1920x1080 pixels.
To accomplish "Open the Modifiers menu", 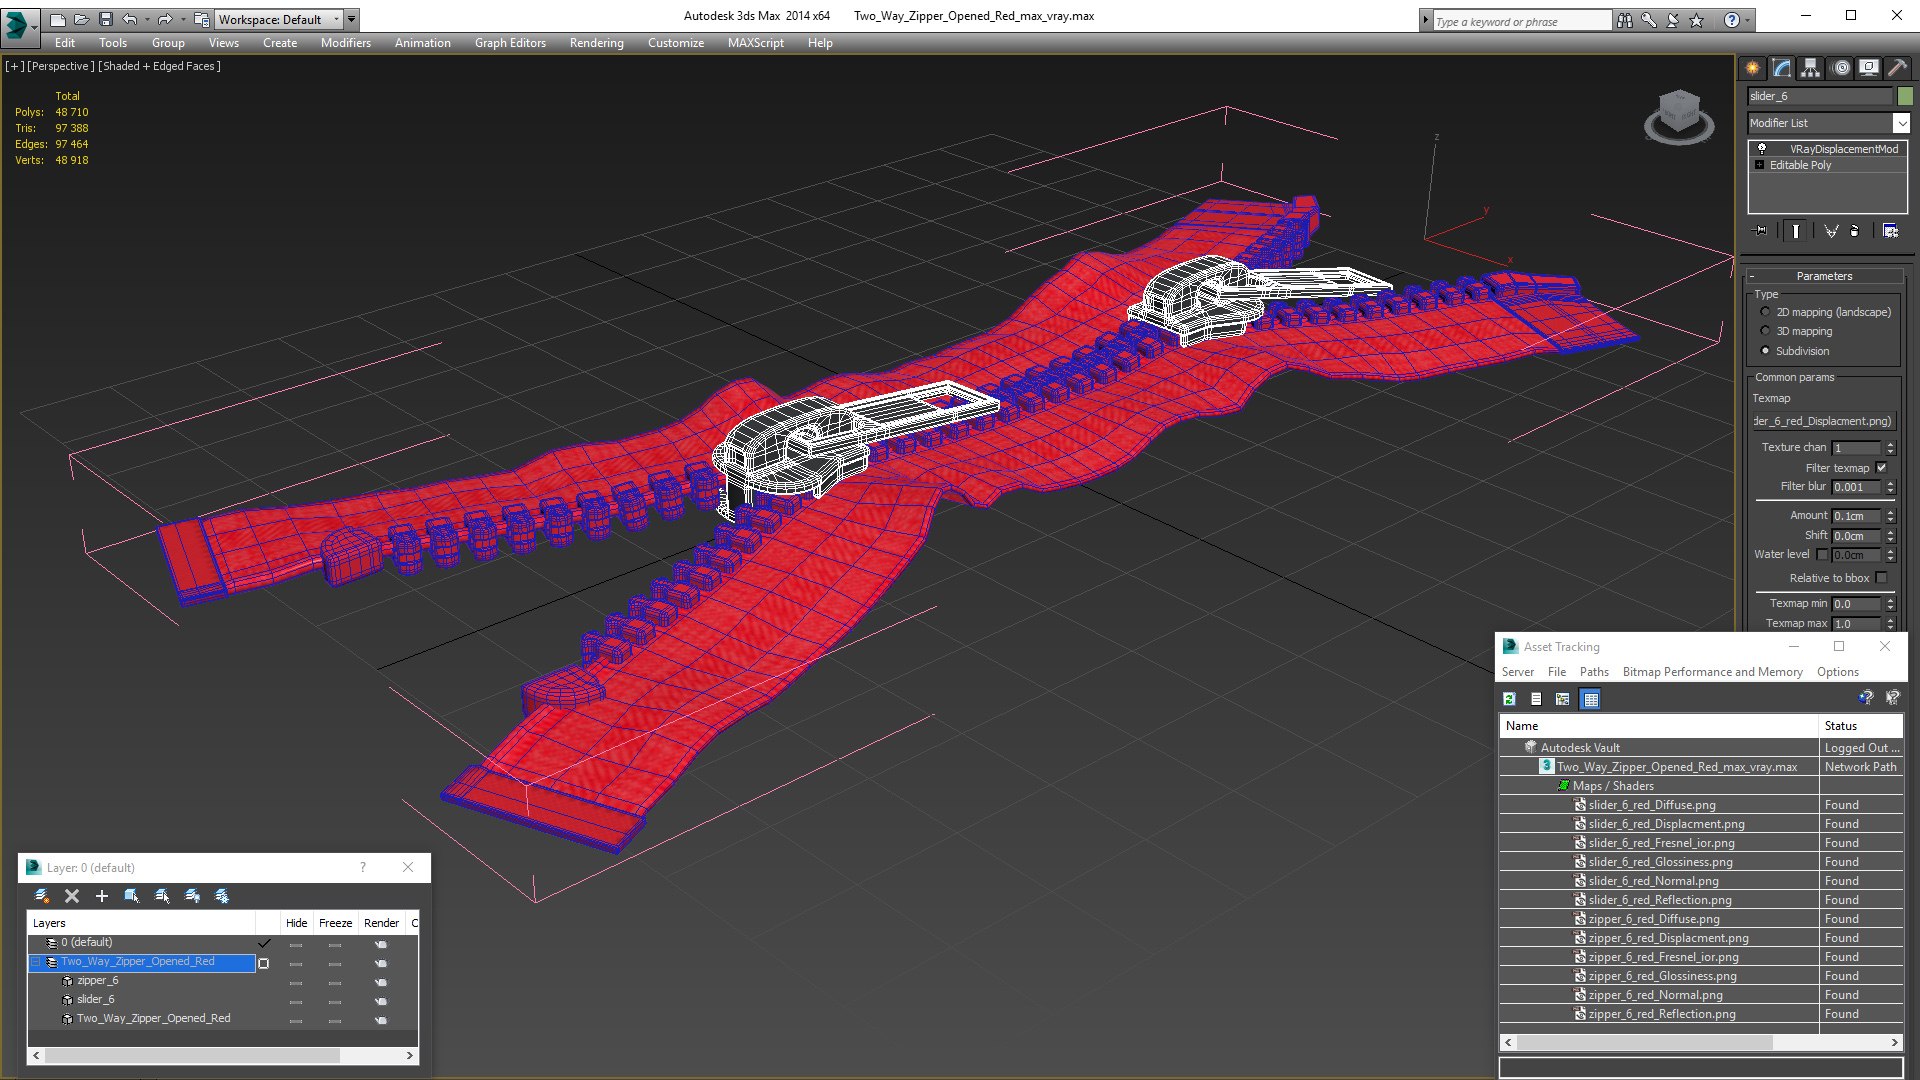I will [346, 43].
